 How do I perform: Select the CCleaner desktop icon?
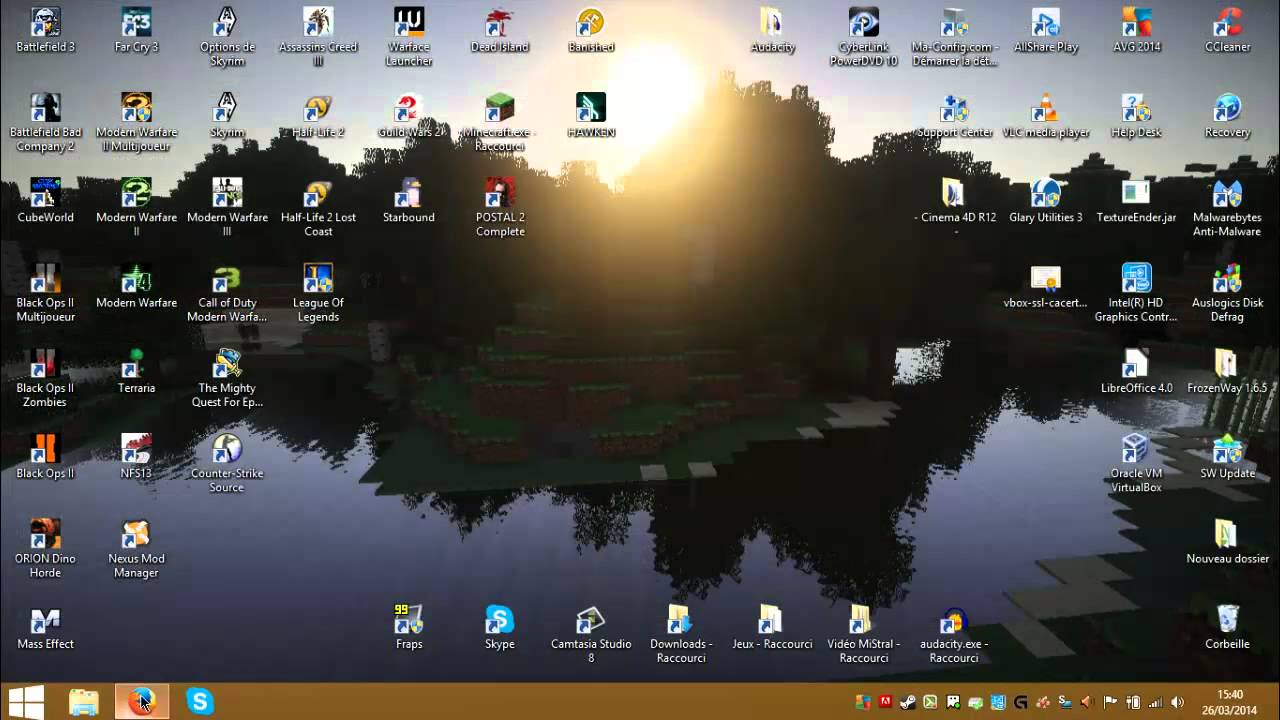pos(1227,22)
